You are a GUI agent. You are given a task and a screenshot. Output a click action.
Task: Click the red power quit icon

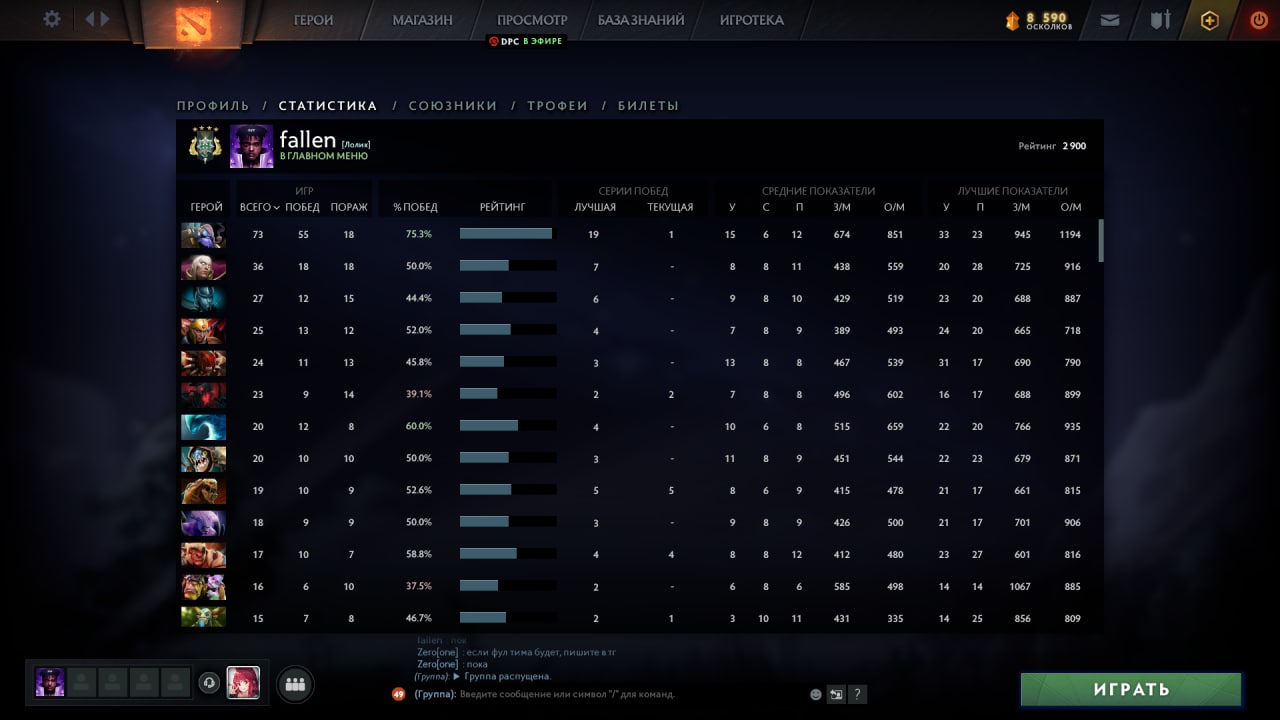click(1259, 19)
